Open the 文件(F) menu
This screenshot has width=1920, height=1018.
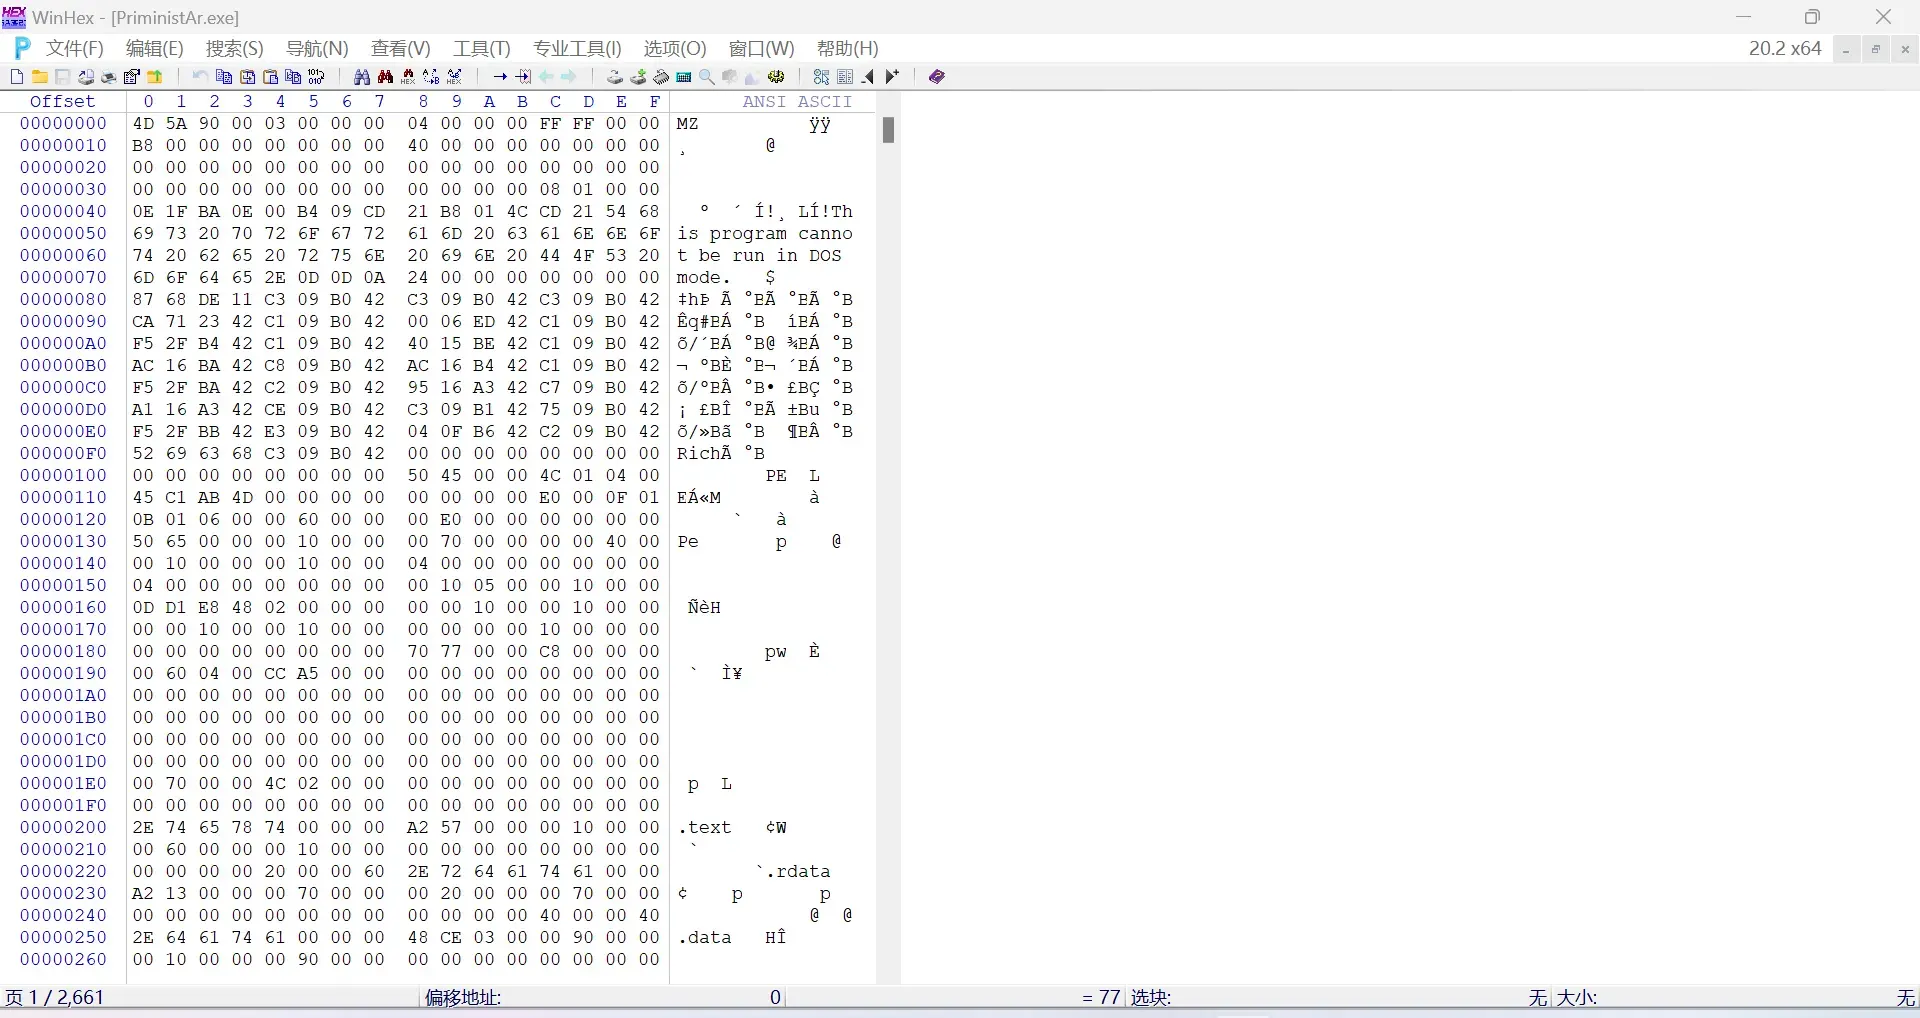pos(75,48)
